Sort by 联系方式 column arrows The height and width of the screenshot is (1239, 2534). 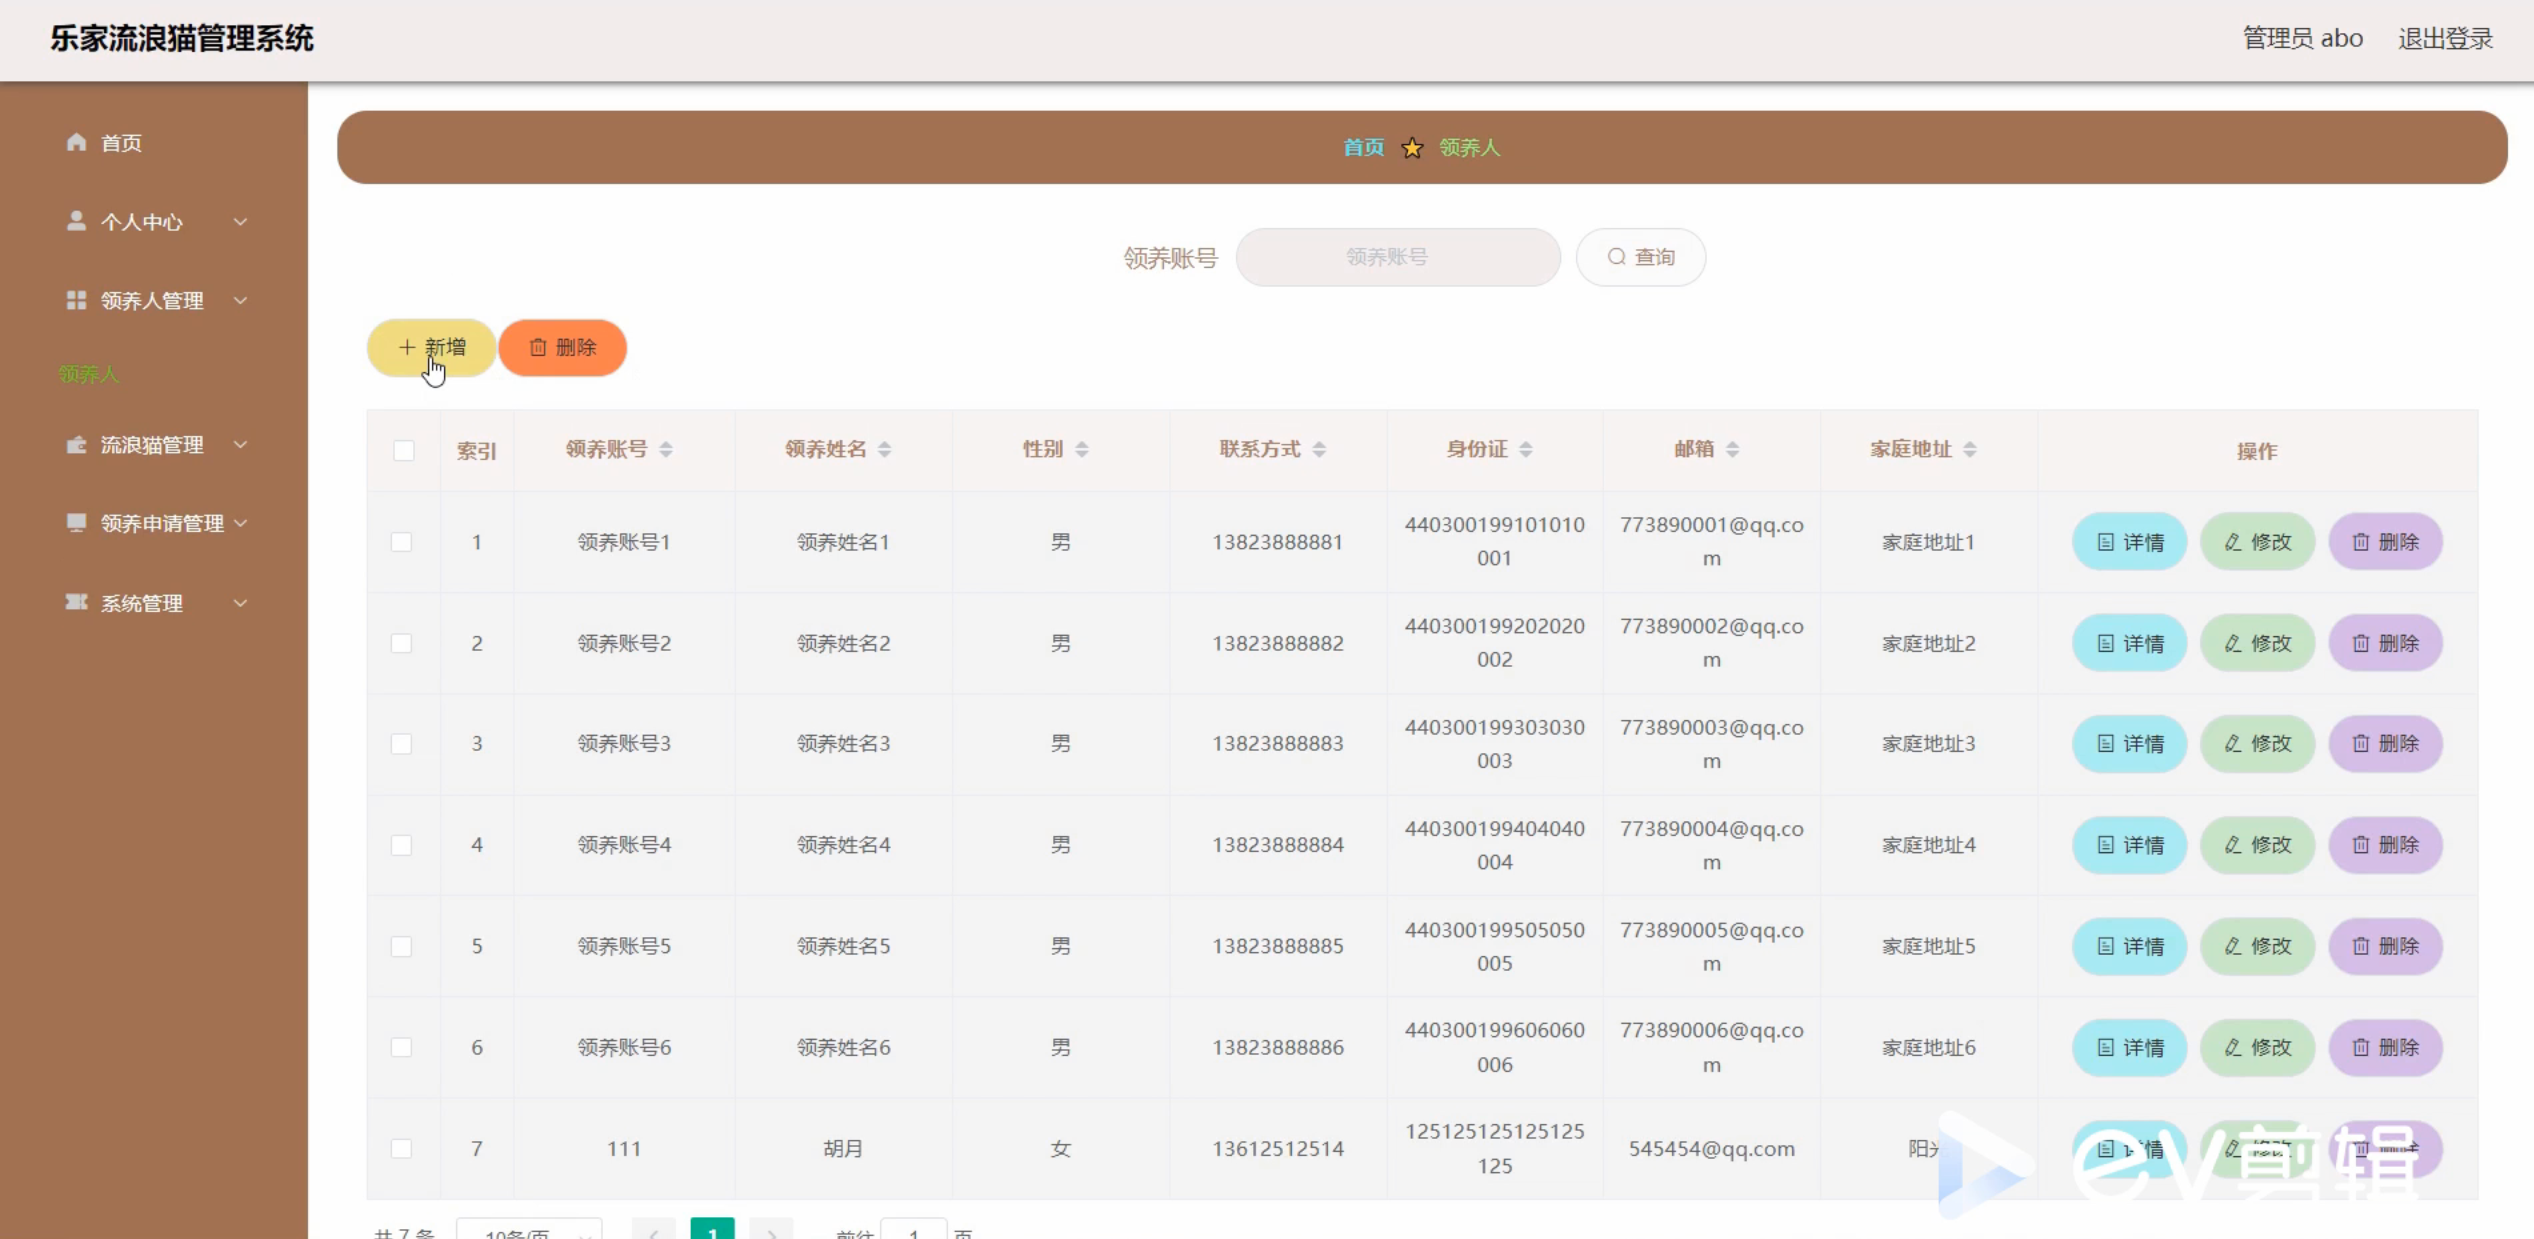[x=1319, y=450]
